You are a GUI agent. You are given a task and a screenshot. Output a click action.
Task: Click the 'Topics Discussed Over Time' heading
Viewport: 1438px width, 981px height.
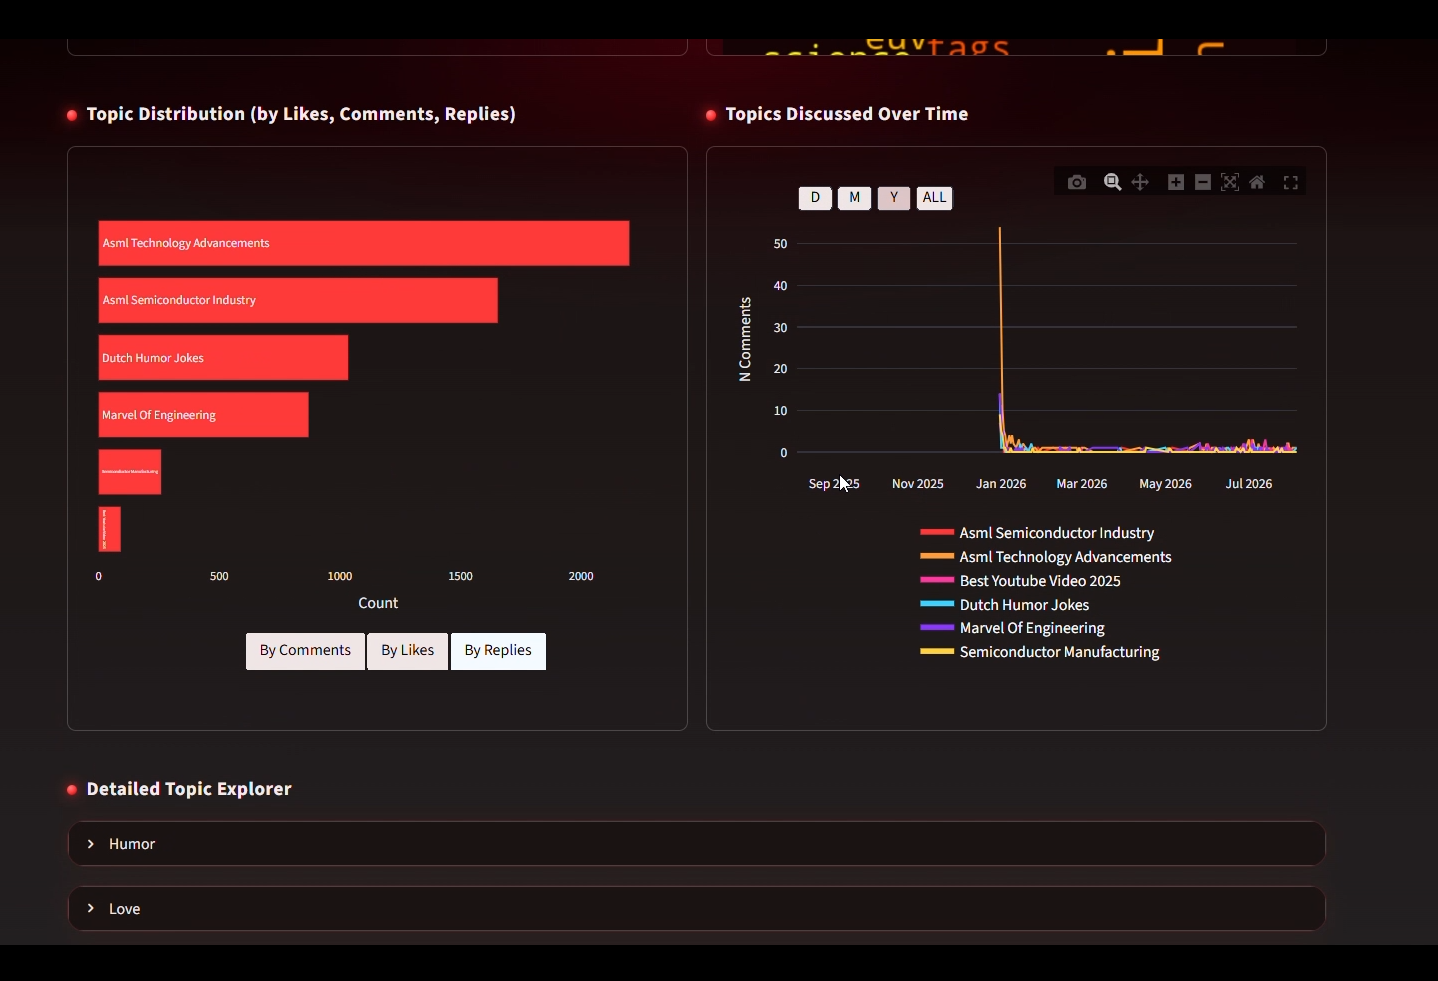847,115
